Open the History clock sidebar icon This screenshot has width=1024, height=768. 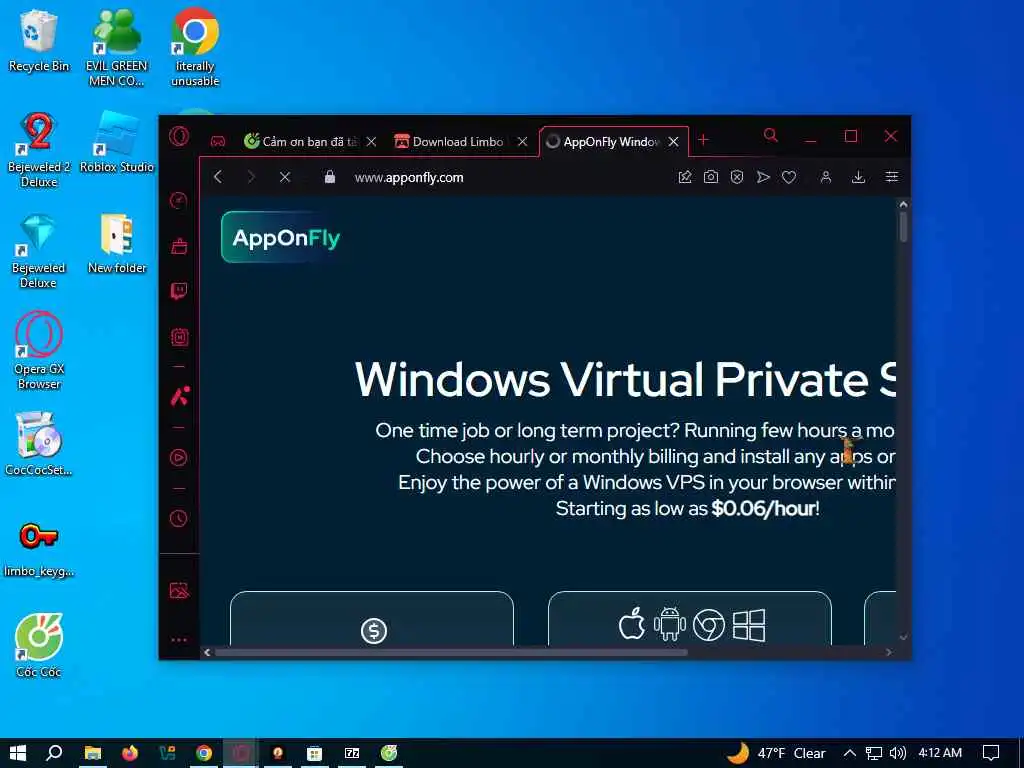coord(179,519)
